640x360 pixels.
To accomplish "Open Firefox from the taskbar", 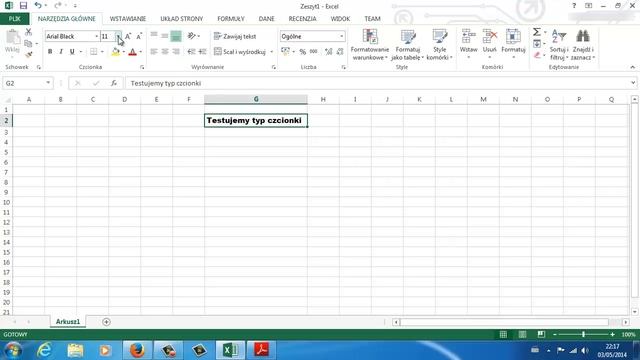I will click(137, 350).
